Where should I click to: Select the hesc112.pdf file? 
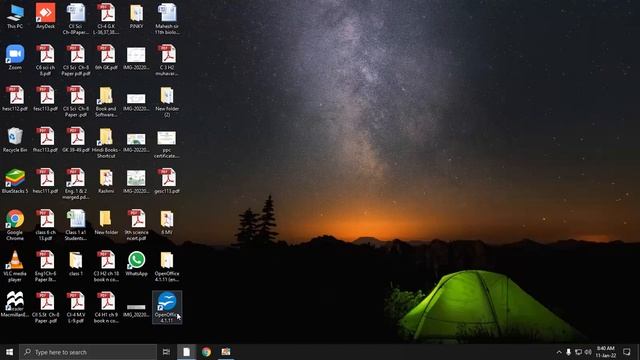point(15,99)
